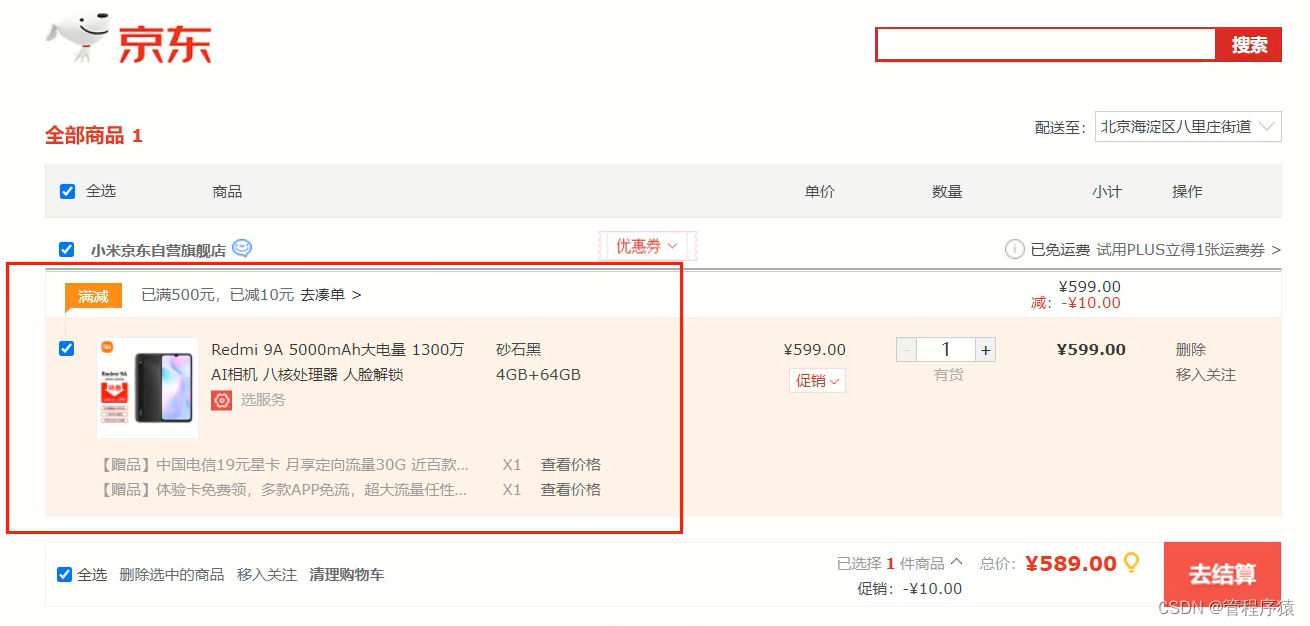Click the 选服务 link text
This screenshot has height=626, width=1310.
point(263,399)
